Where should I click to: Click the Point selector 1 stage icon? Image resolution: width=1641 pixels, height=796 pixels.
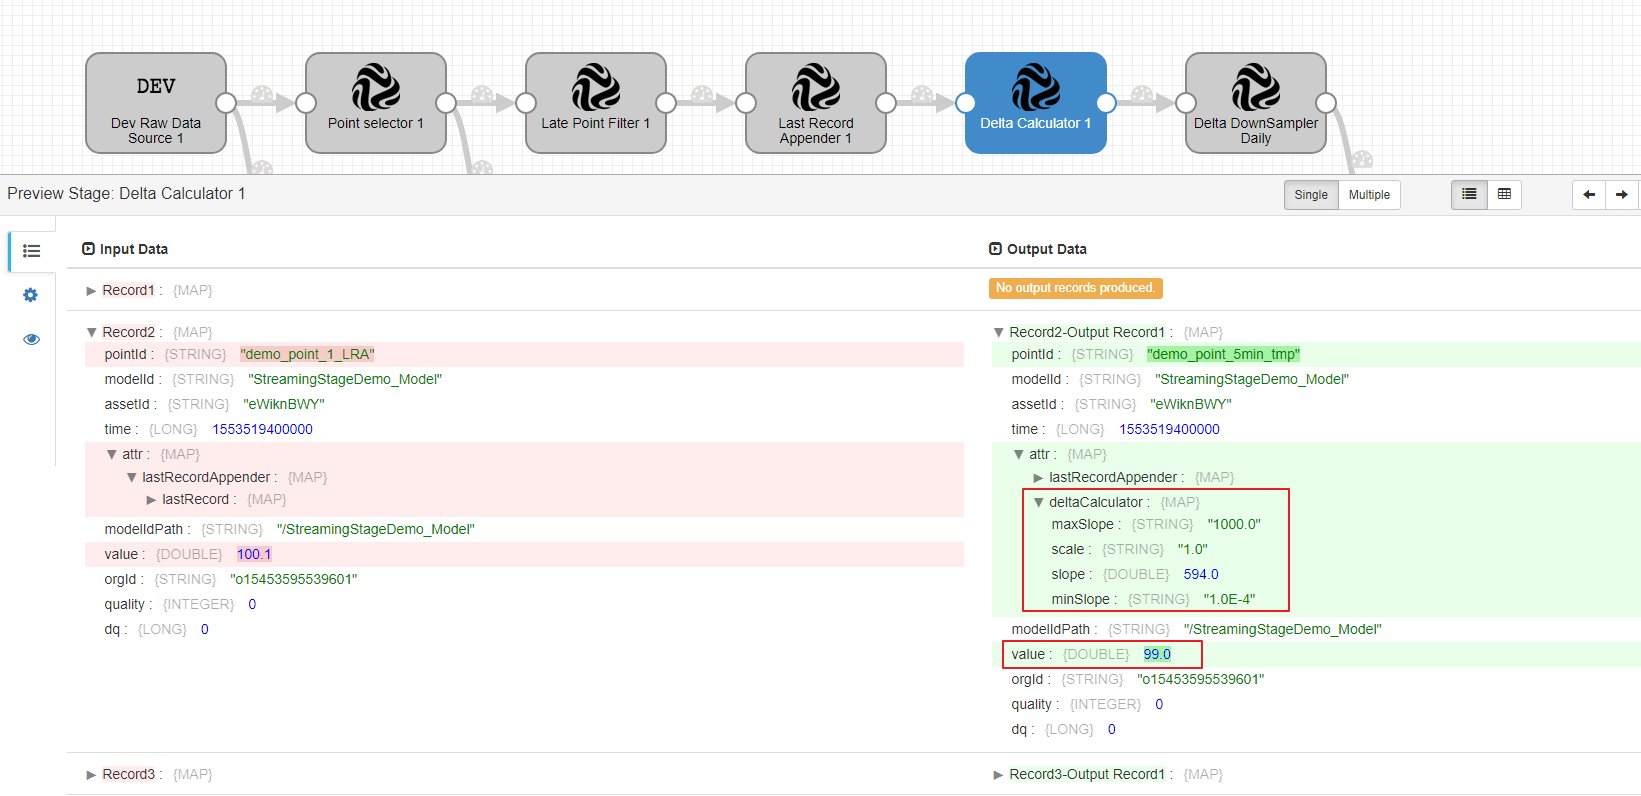coord(376,88)
